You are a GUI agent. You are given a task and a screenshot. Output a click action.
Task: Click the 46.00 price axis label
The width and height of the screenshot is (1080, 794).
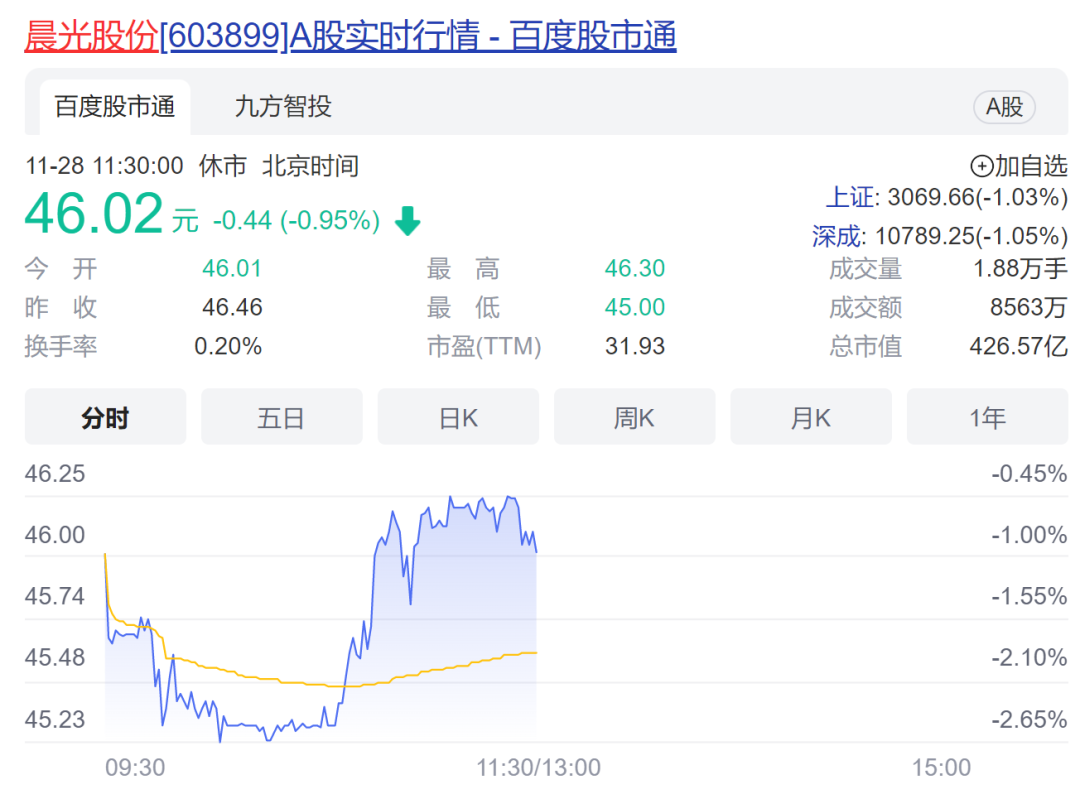click(x=55, y=535)
